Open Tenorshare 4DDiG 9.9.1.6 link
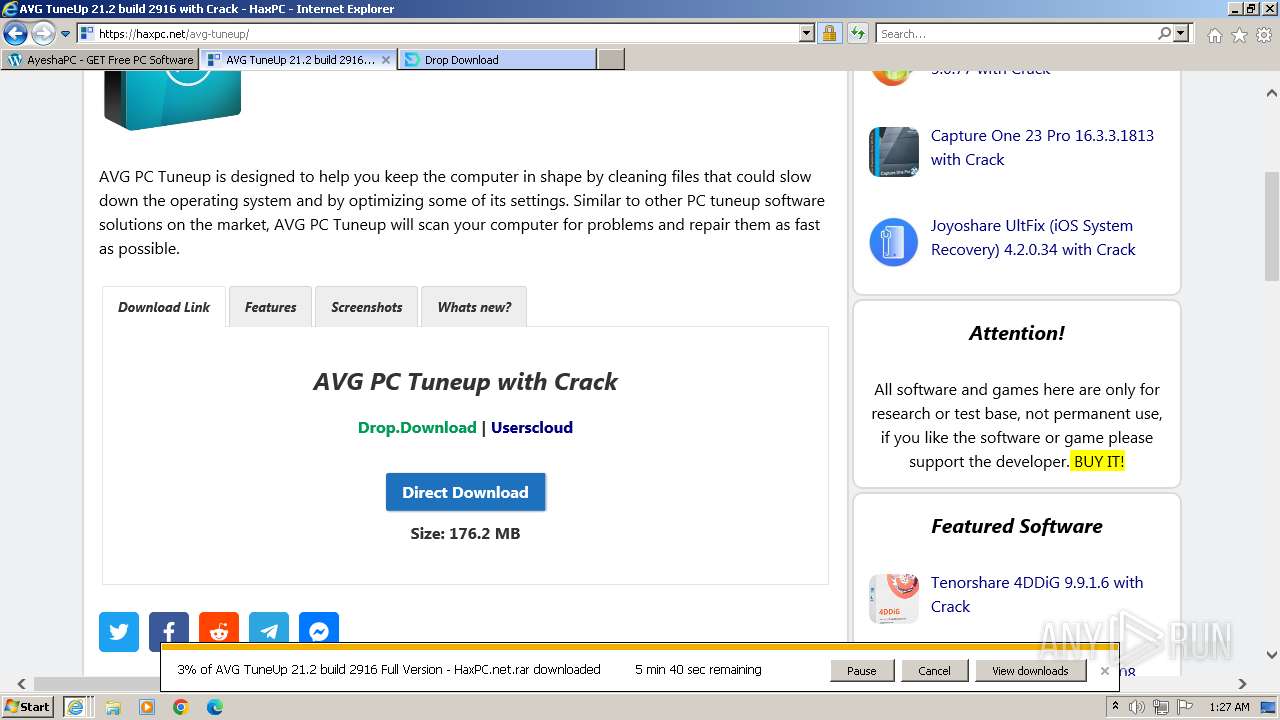Screen dimensions: 1280x720 [x=1037, y=594]
